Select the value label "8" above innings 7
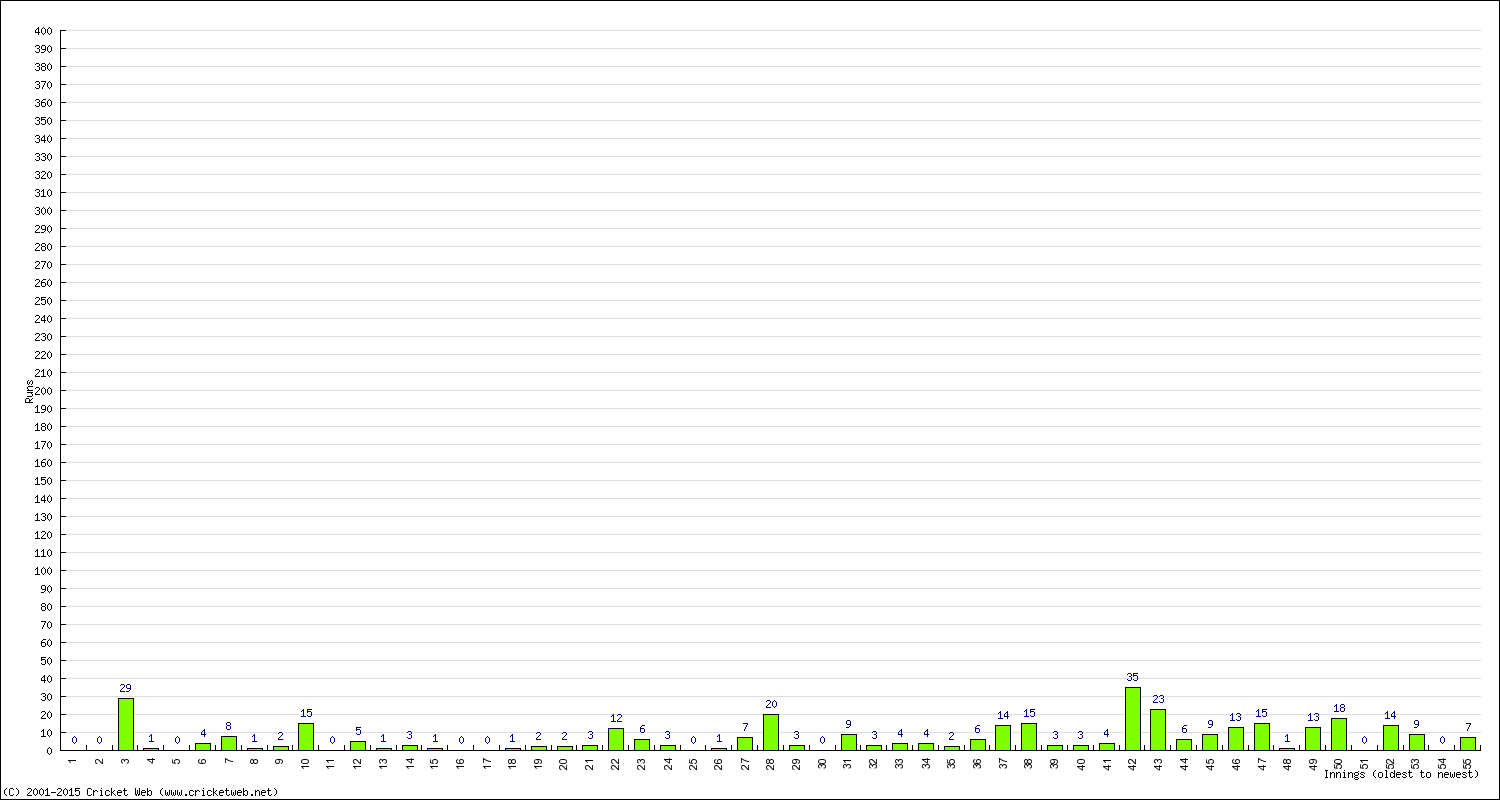The image size is (1500, 800). tap(229, 726)
